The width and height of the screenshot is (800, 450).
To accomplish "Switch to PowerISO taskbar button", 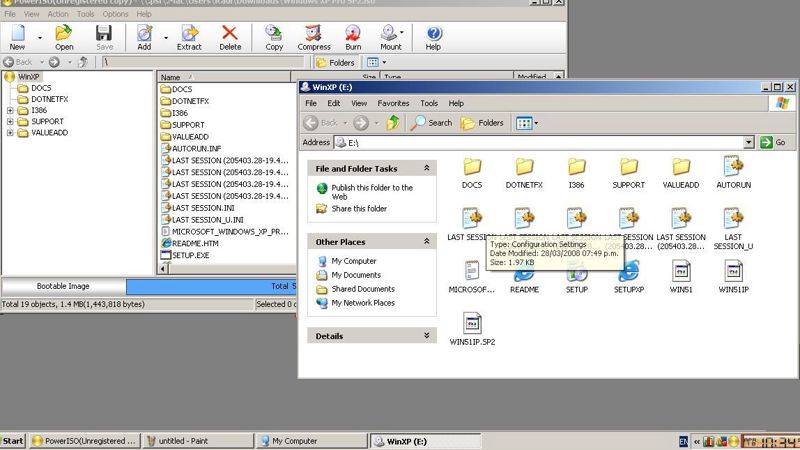I will pyautogui.click(x=85, y=441).
